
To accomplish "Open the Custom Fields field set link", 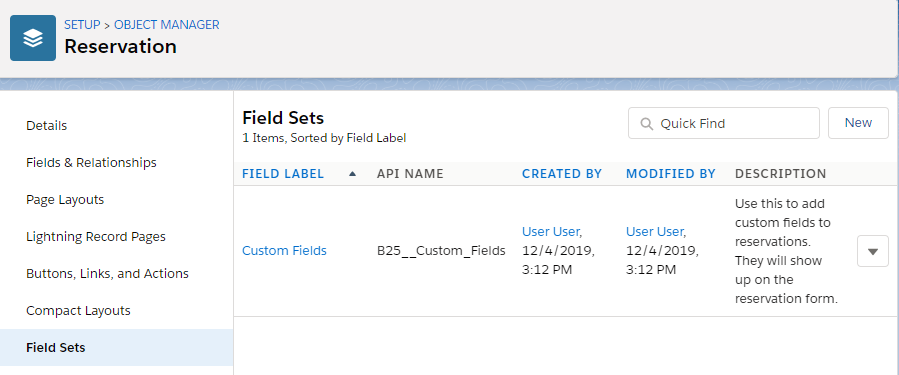I will coord(284,251).
